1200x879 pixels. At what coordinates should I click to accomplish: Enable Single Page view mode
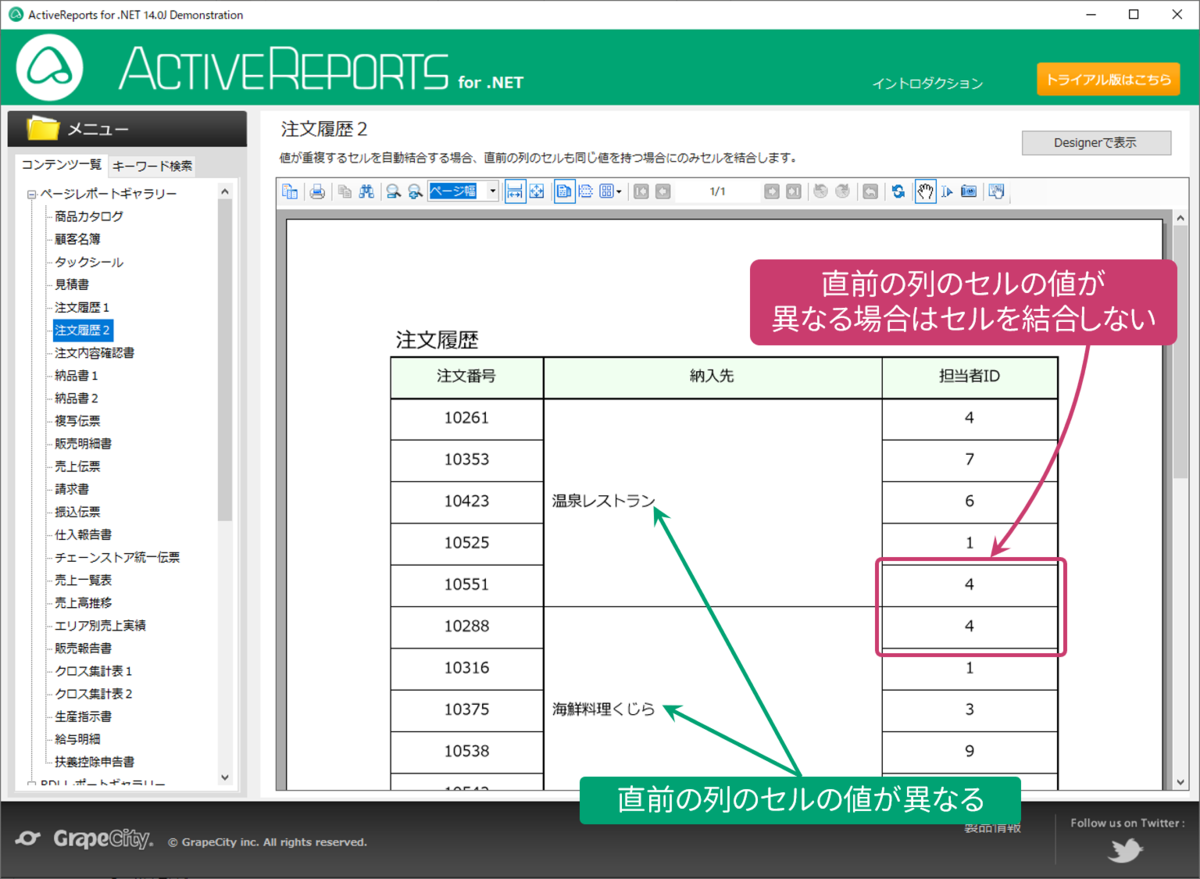563,191
